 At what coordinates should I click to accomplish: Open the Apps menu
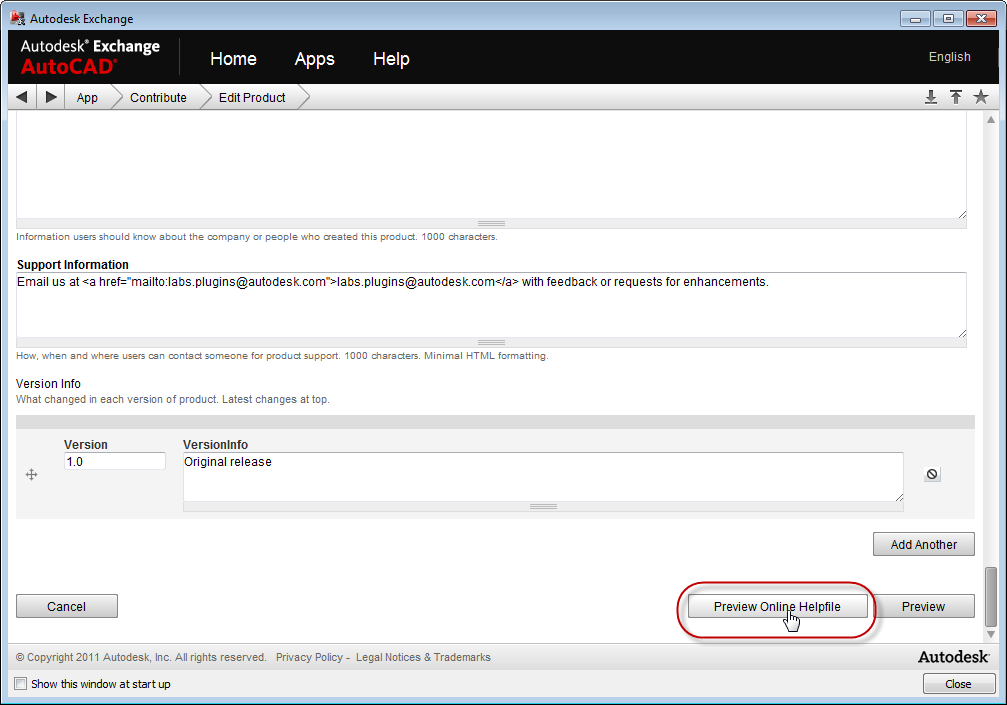tap(314, 59)
